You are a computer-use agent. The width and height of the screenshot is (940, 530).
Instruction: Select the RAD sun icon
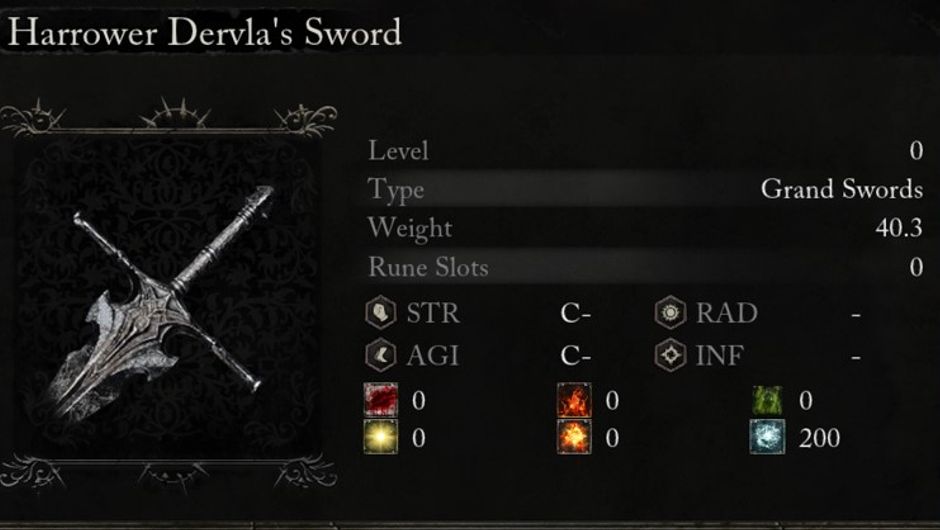[670, 313]
